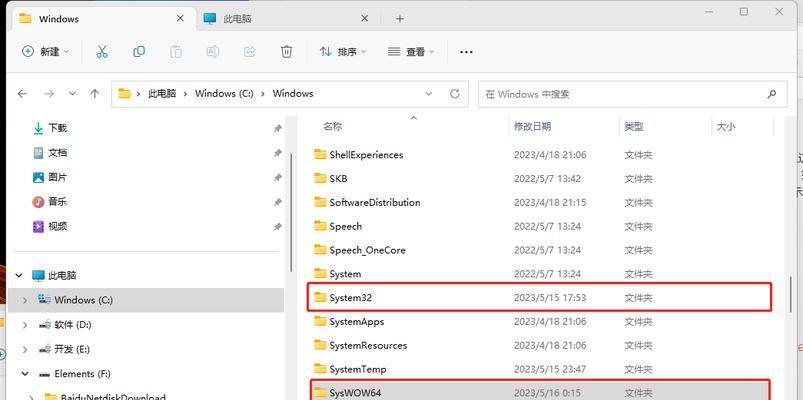Switch to the 此电脑 tab
This screenshot has width=803, height=400.
287,19
